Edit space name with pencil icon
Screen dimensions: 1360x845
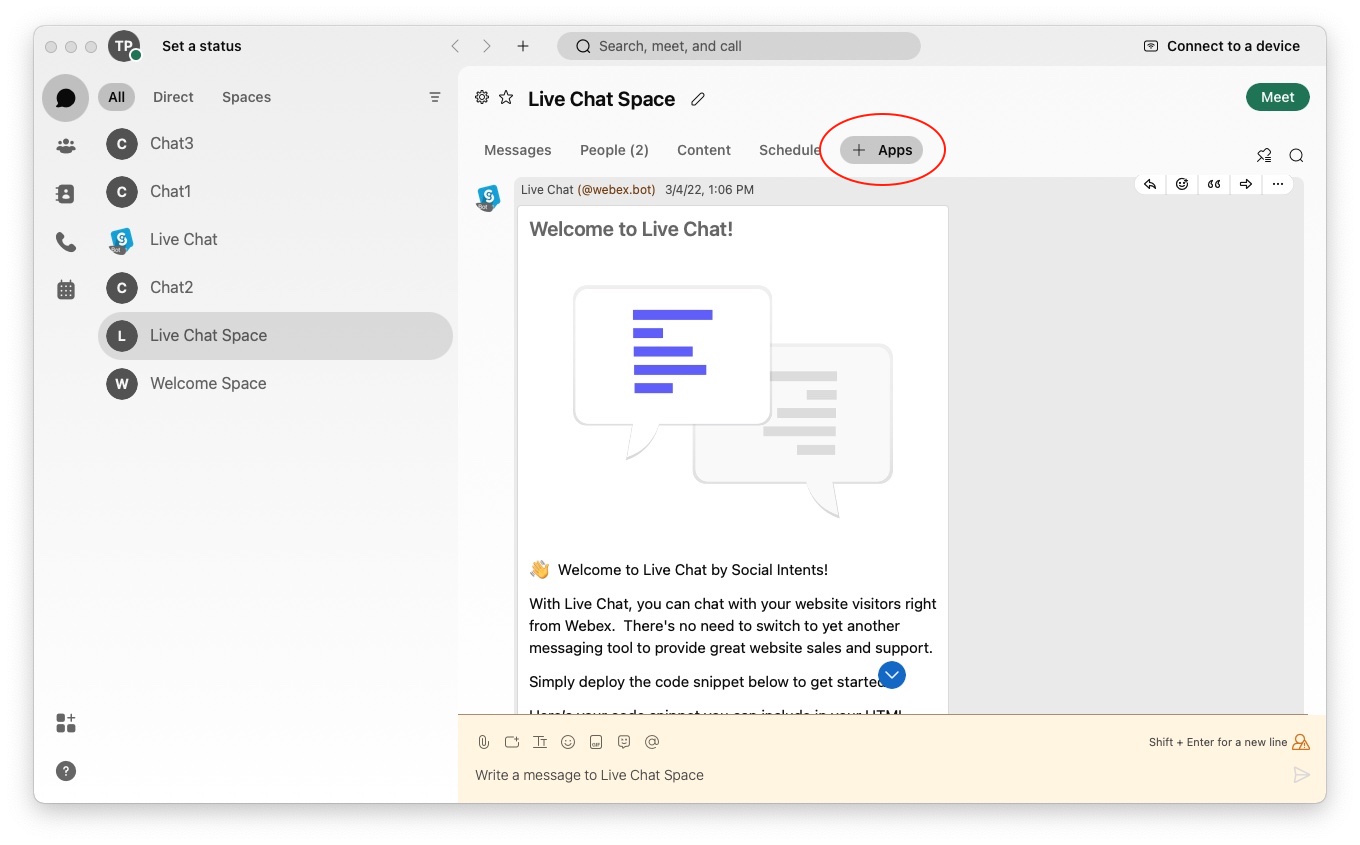[x=698, y=99]
